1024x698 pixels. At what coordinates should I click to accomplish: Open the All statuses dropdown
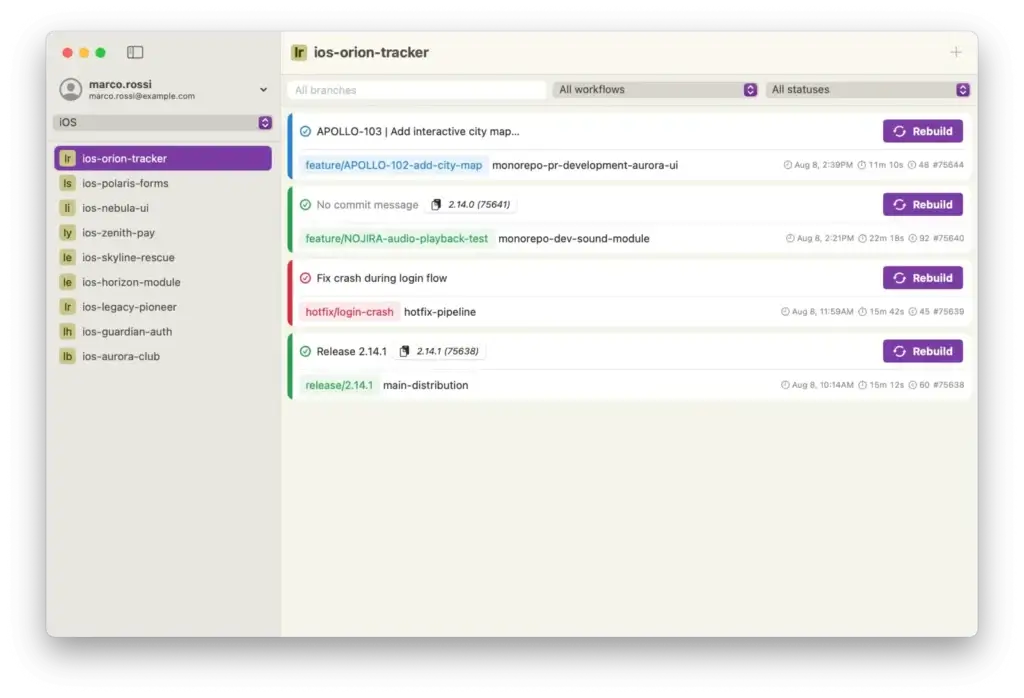click(868, 89)
